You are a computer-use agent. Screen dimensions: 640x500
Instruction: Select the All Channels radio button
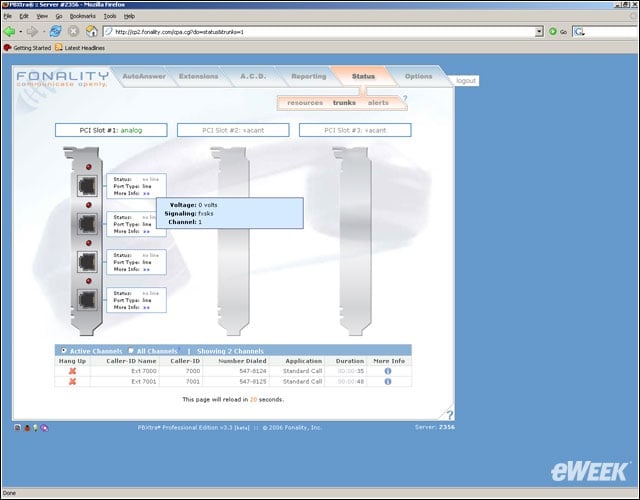tap(131, 350)
